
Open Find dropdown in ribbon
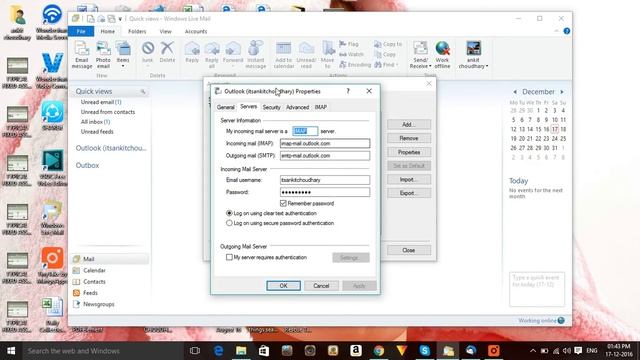(x=386, y=64)
